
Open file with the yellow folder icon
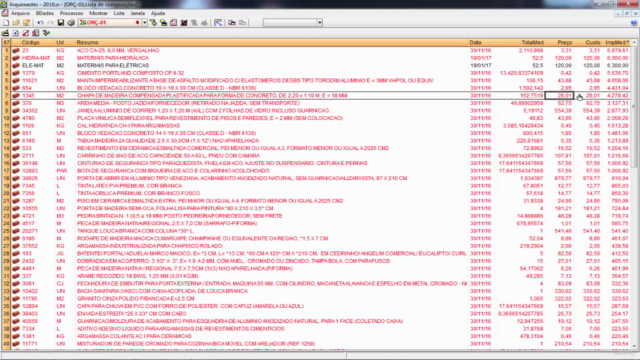click(x=16, y=23)
